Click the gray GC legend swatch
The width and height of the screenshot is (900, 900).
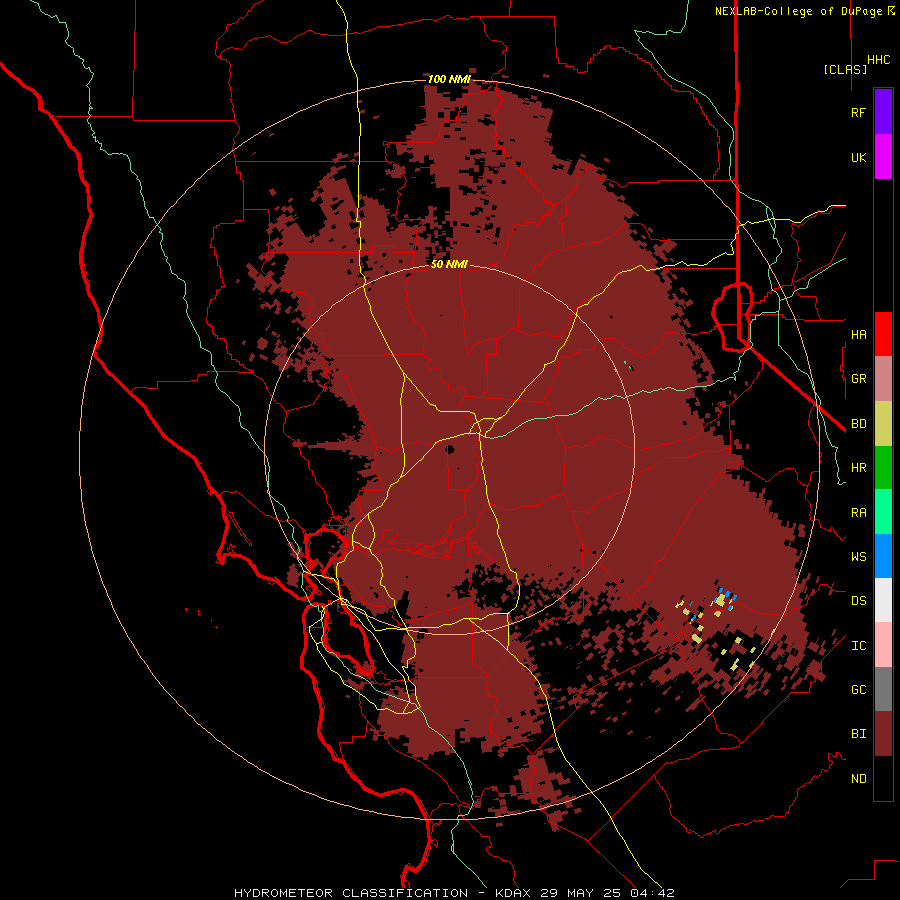(x=883, y=689)
